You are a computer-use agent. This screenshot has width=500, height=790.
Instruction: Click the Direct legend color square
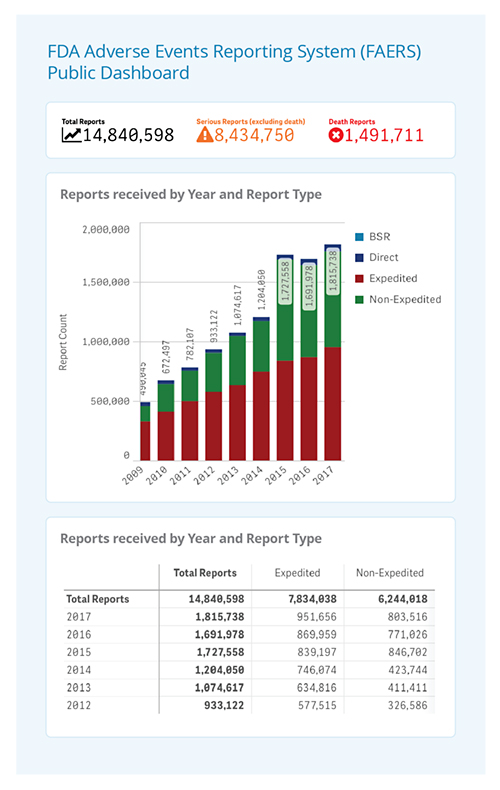(359, 257)
